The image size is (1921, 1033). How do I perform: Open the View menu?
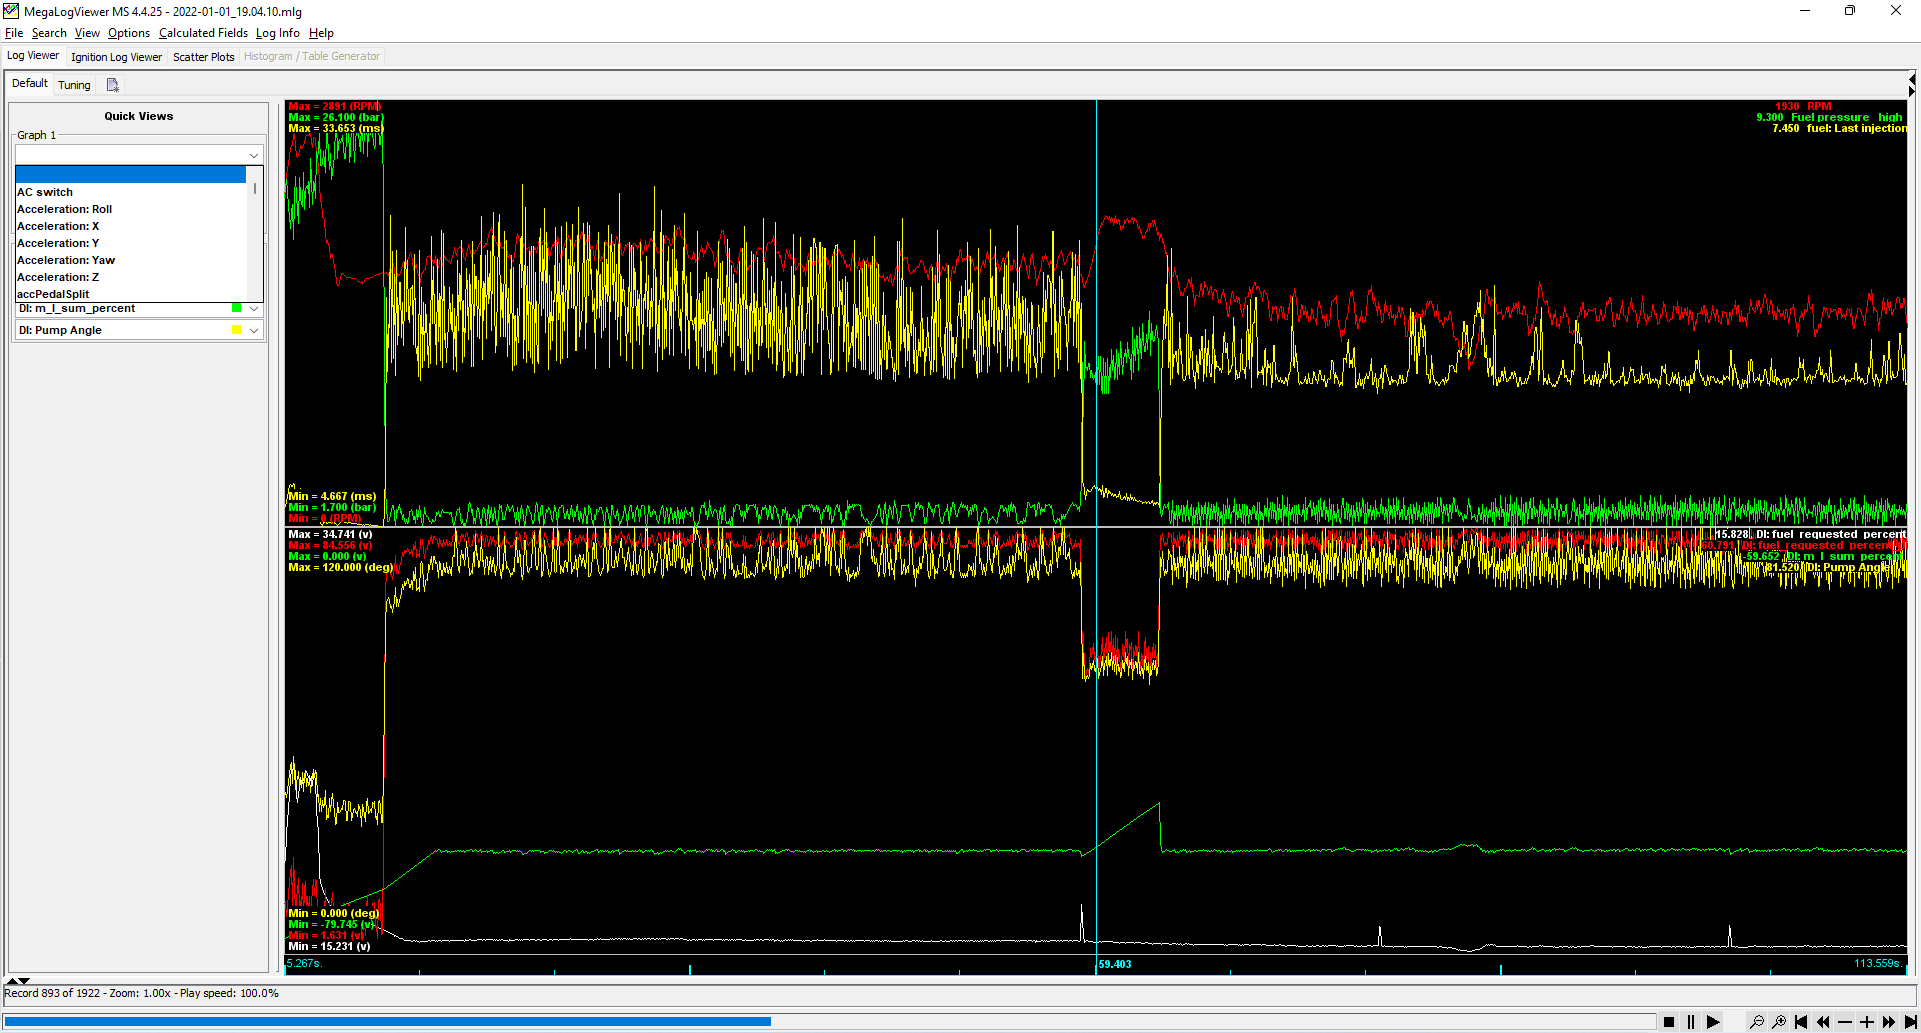pos(87,33)
